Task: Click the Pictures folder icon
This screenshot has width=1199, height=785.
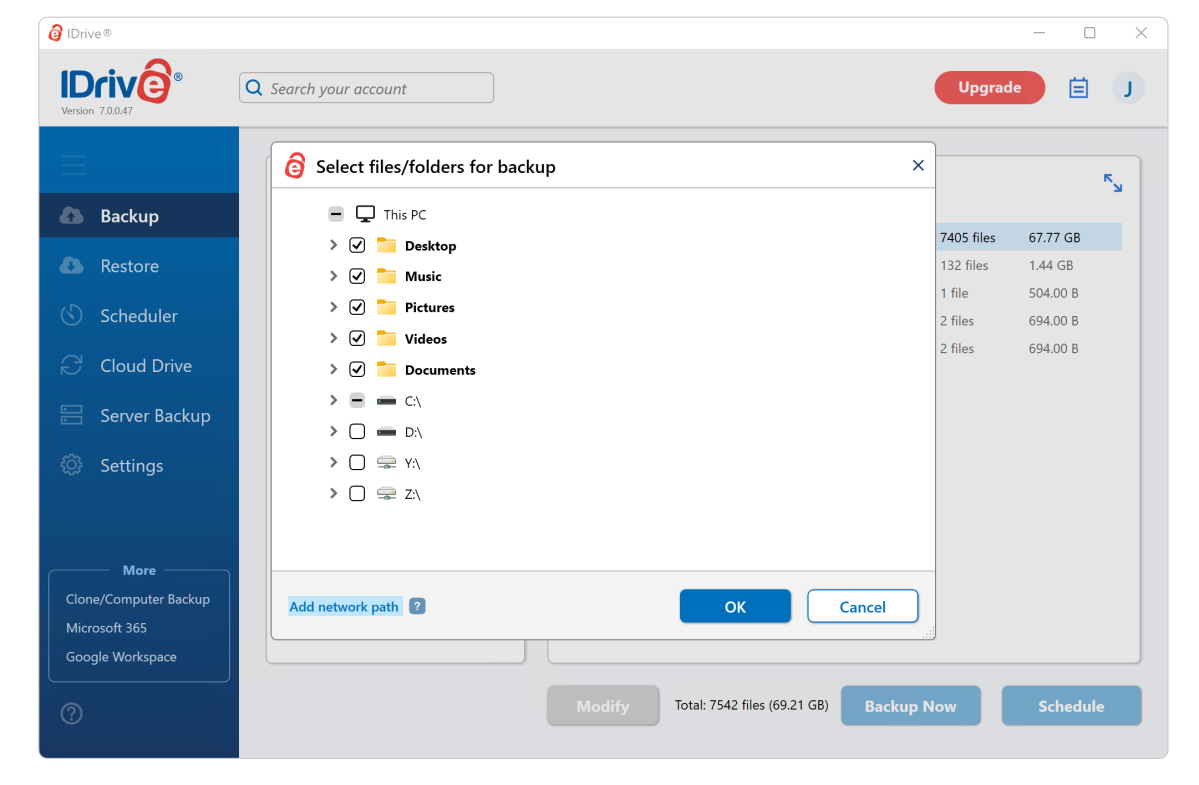Action: pos(387,307)
